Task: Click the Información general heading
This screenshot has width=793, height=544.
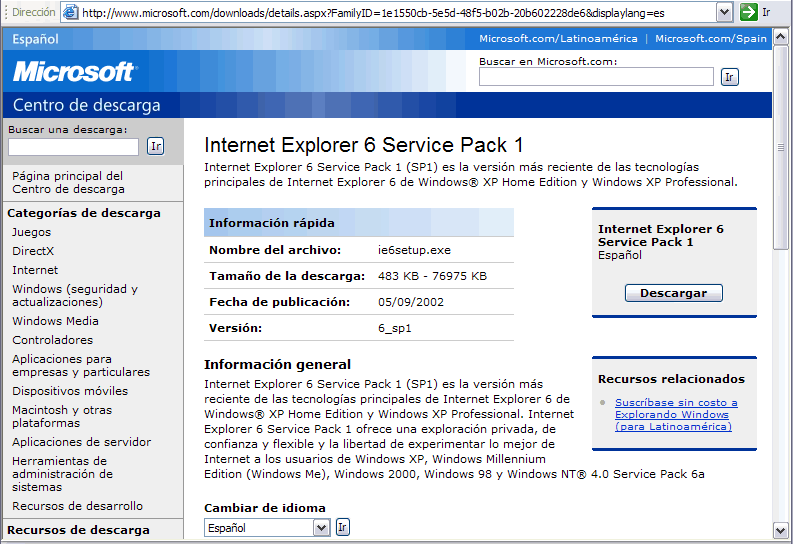Action: point(277,365)
